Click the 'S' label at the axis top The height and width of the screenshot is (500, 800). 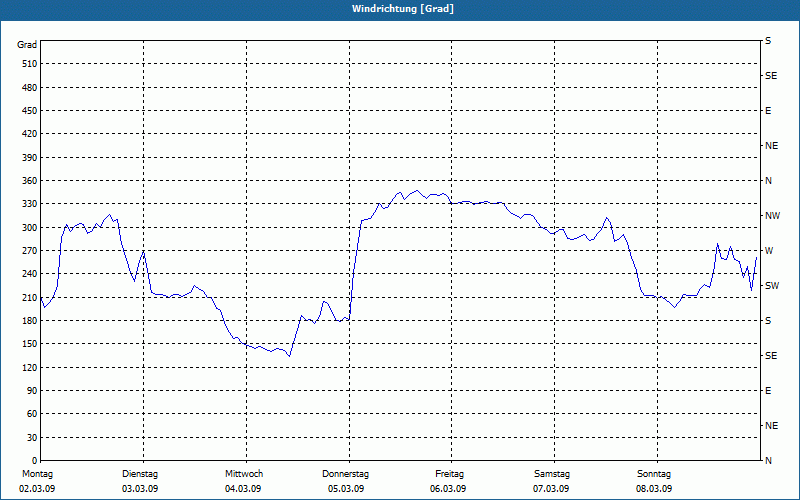pyautogui.click(x=768, y=41)
